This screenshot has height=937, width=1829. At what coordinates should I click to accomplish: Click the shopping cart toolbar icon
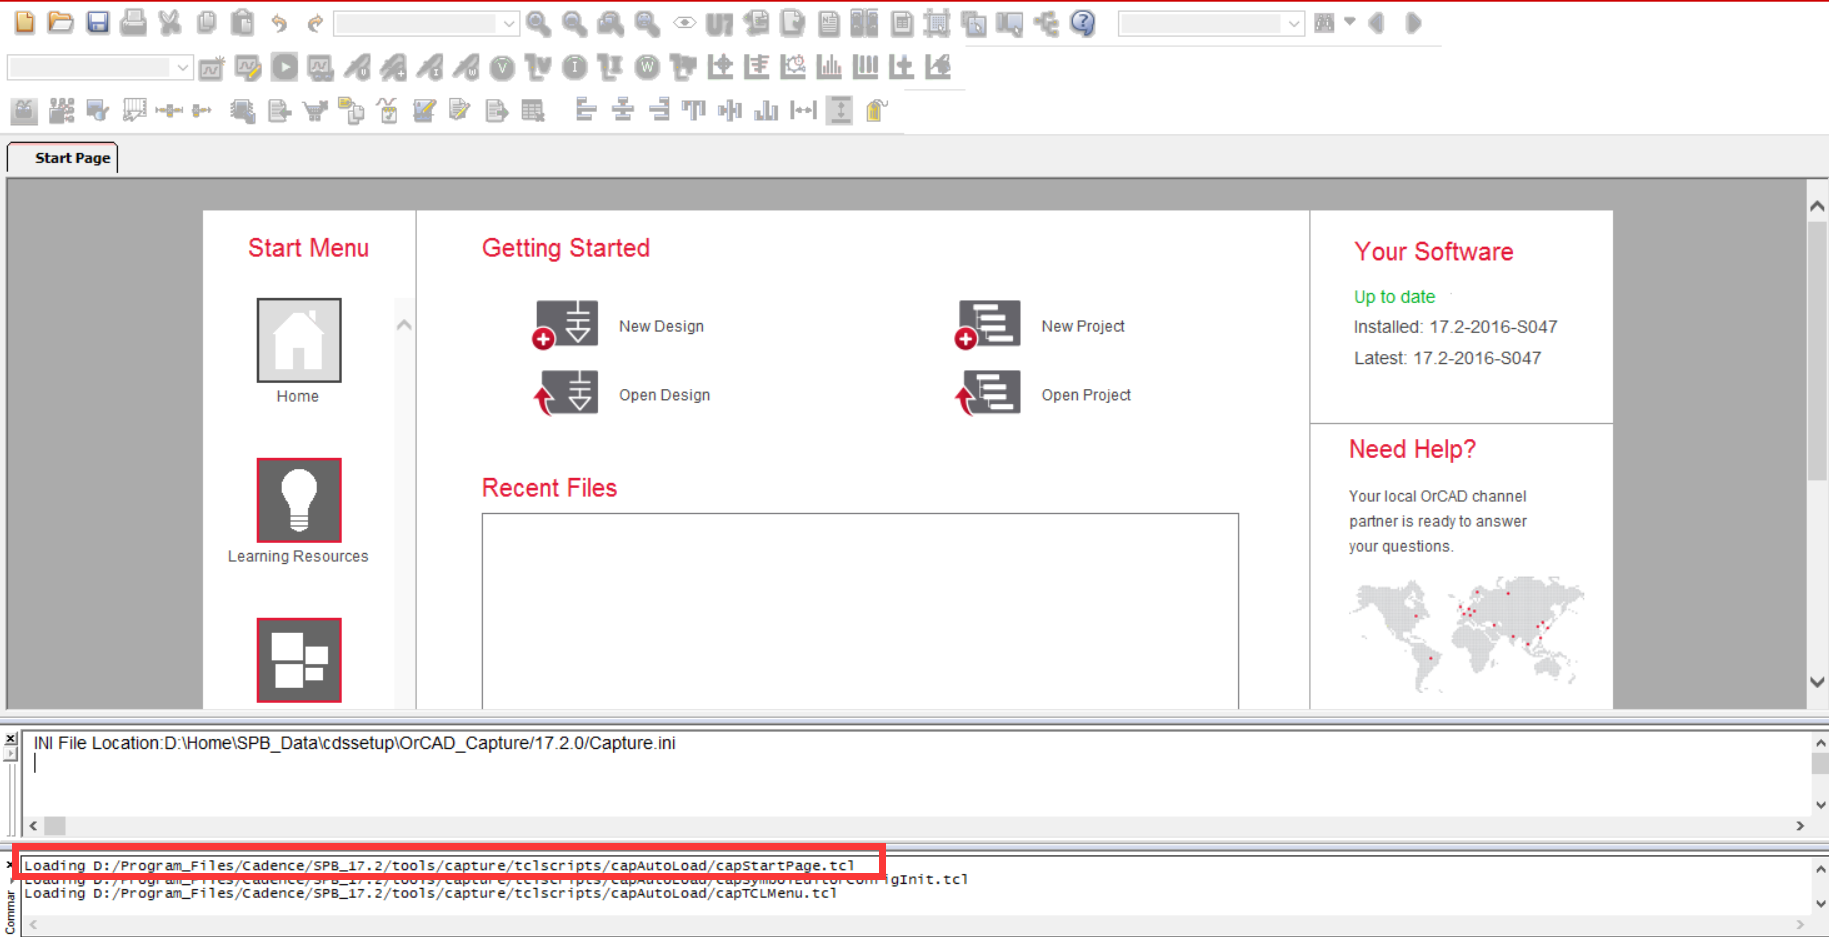pos(315,110)
